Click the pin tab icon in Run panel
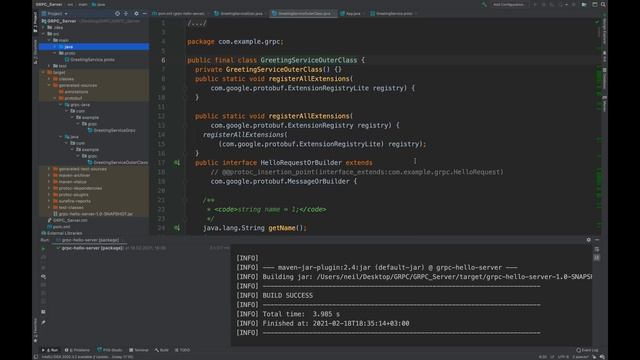The width and height of the screenshot is (640, 360). [43, 322]
